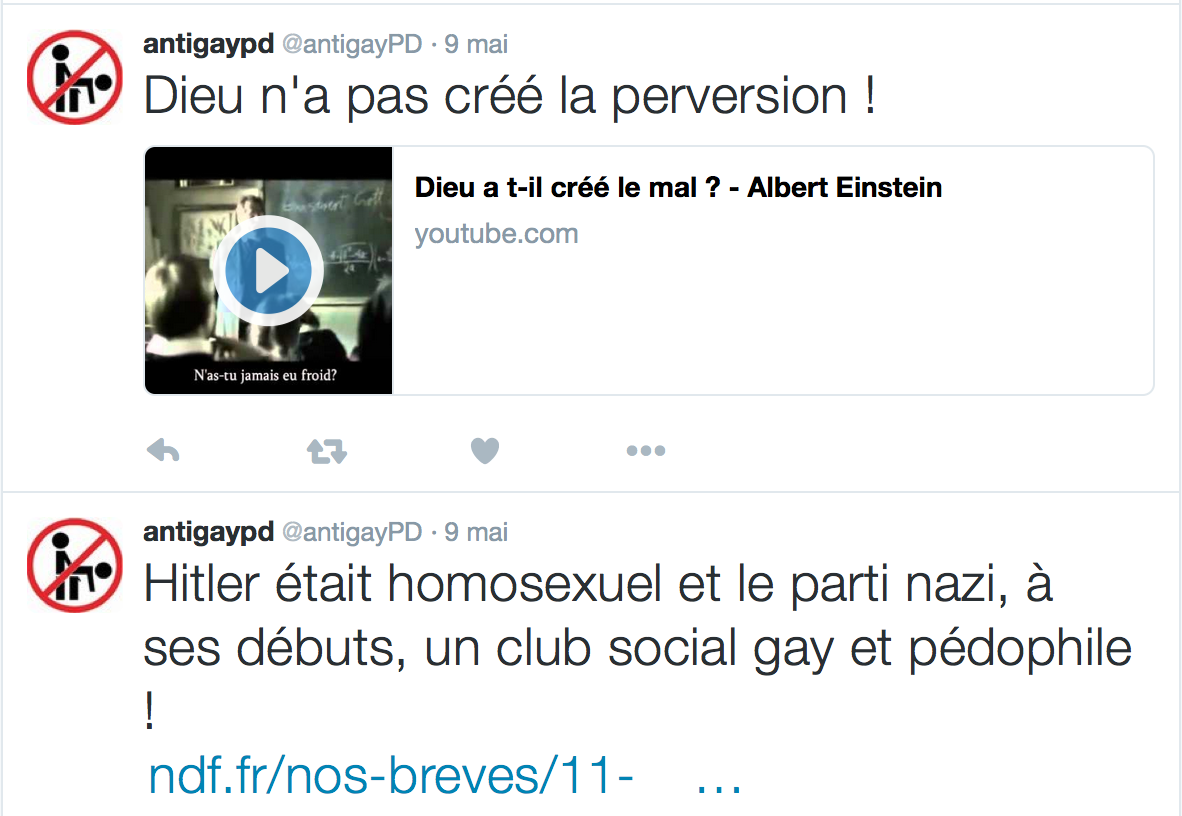Click the display name on the second tweet
Image resolution: width=1182 pixels, height=816 pixels.
point(208,532)
